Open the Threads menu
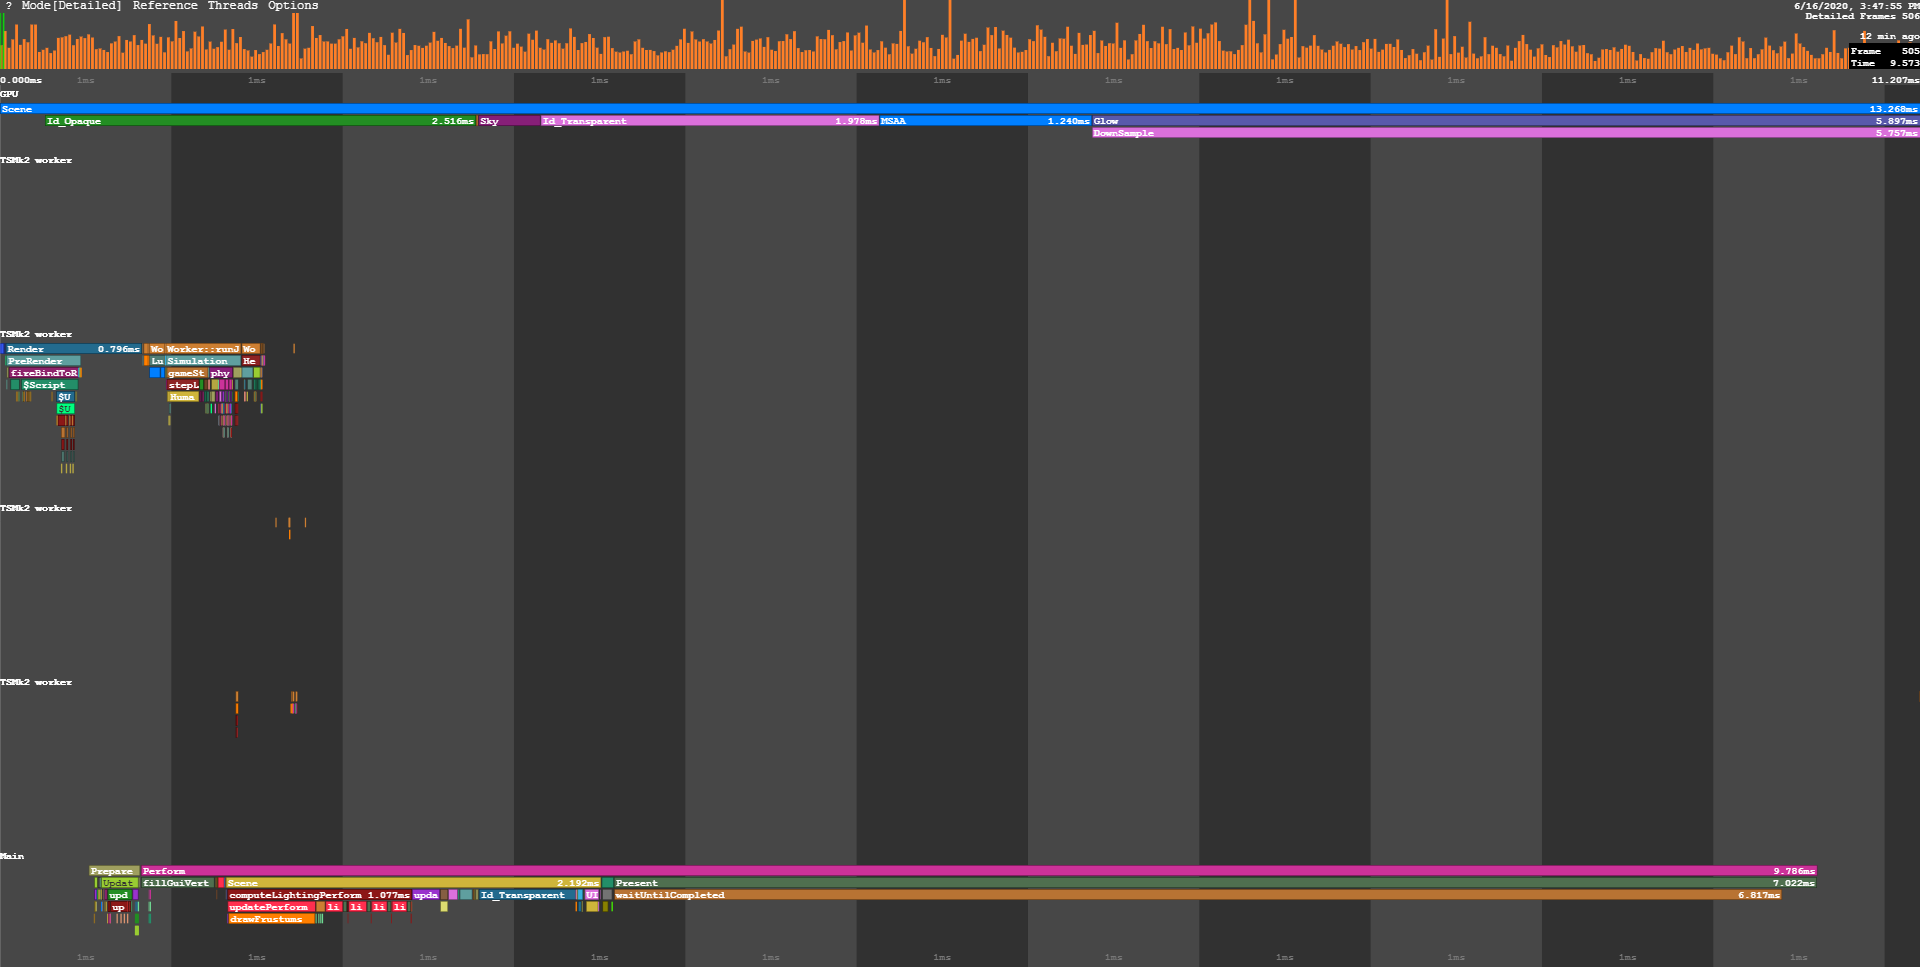Image resolution: width=1920 pixels, height=967 pixels. (233, 6)
